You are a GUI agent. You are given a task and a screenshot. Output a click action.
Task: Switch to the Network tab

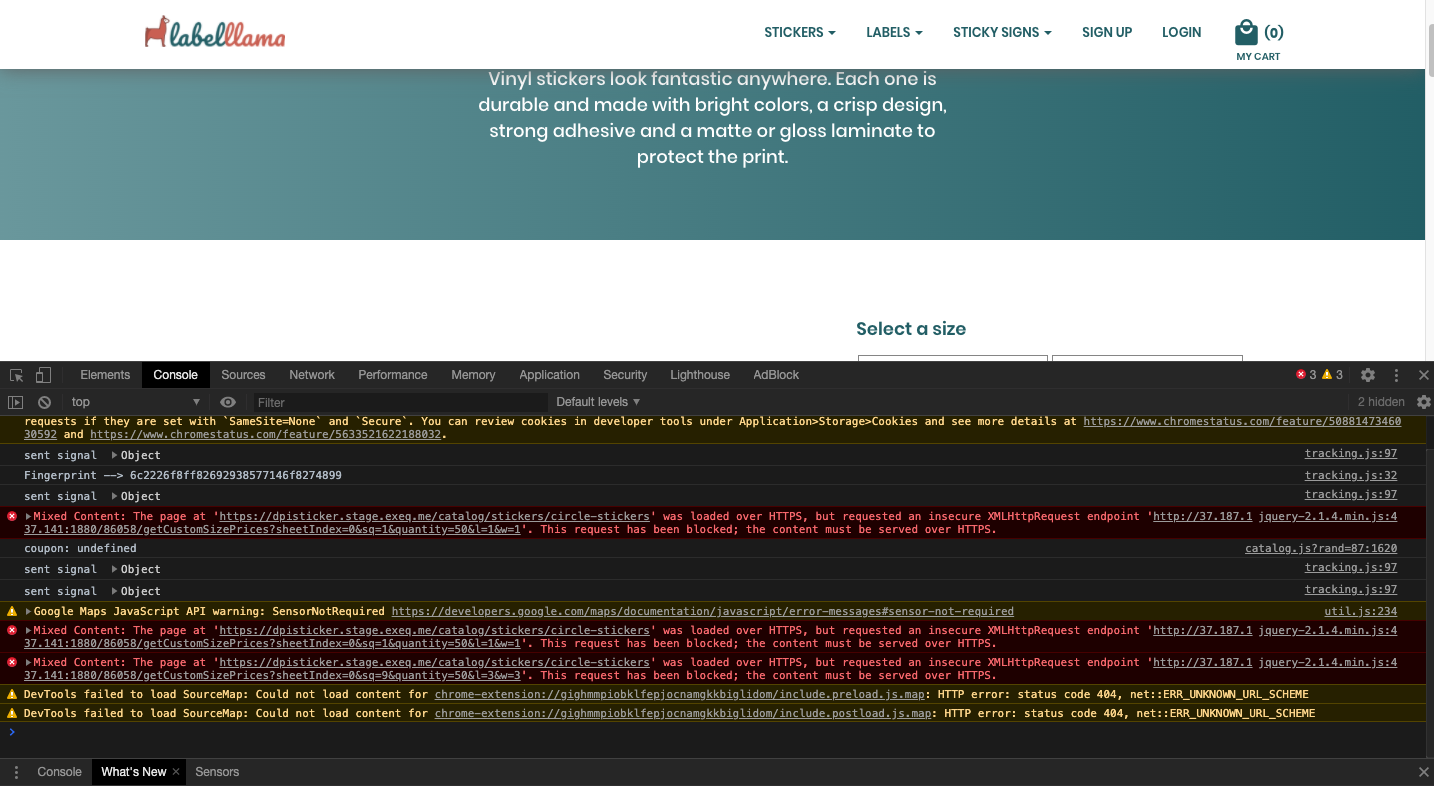tap(312, 375)
